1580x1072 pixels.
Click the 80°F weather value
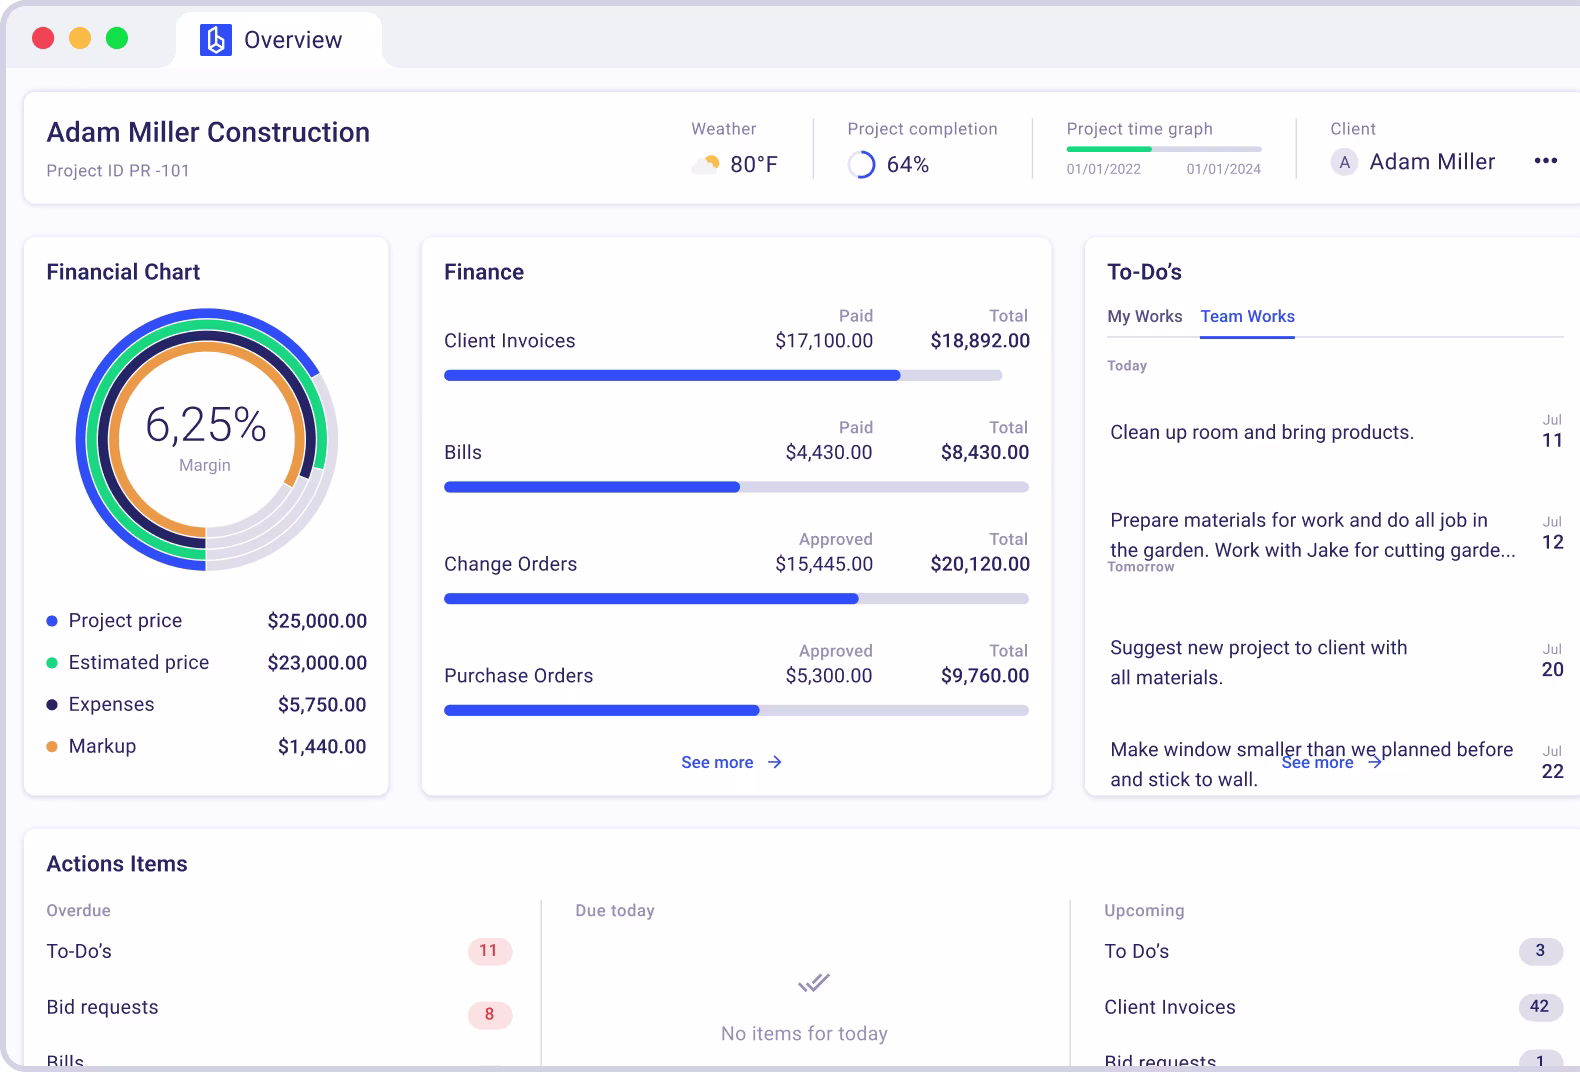(x=754, y=165)
